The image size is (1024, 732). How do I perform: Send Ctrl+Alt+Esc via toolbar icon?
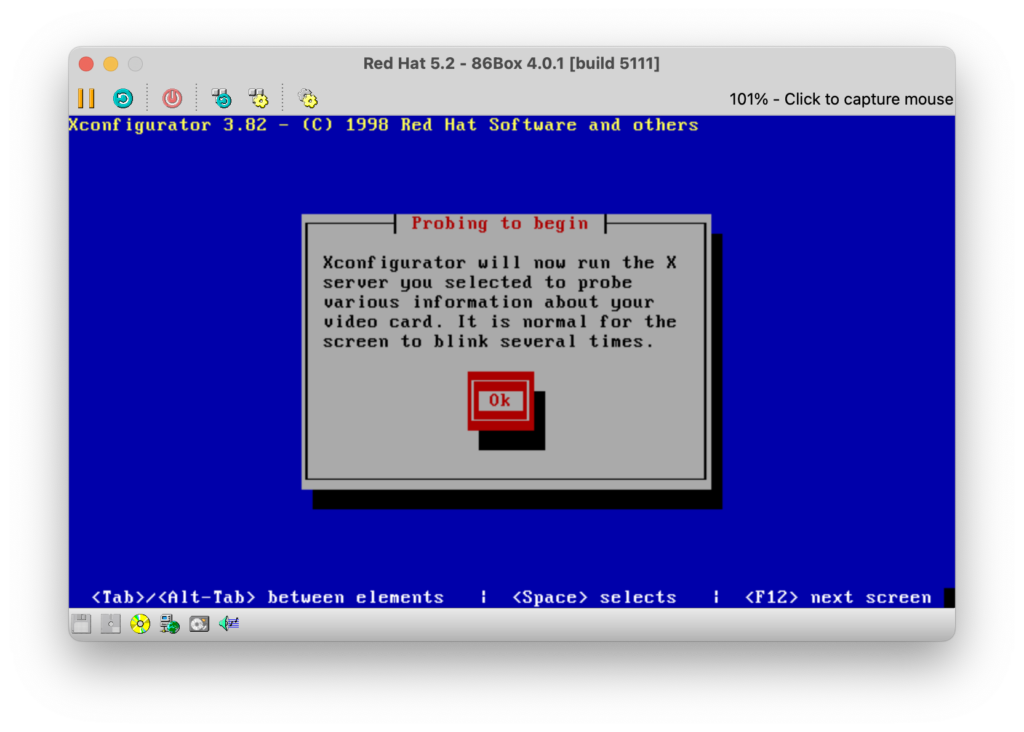click(x=259, y=99)
